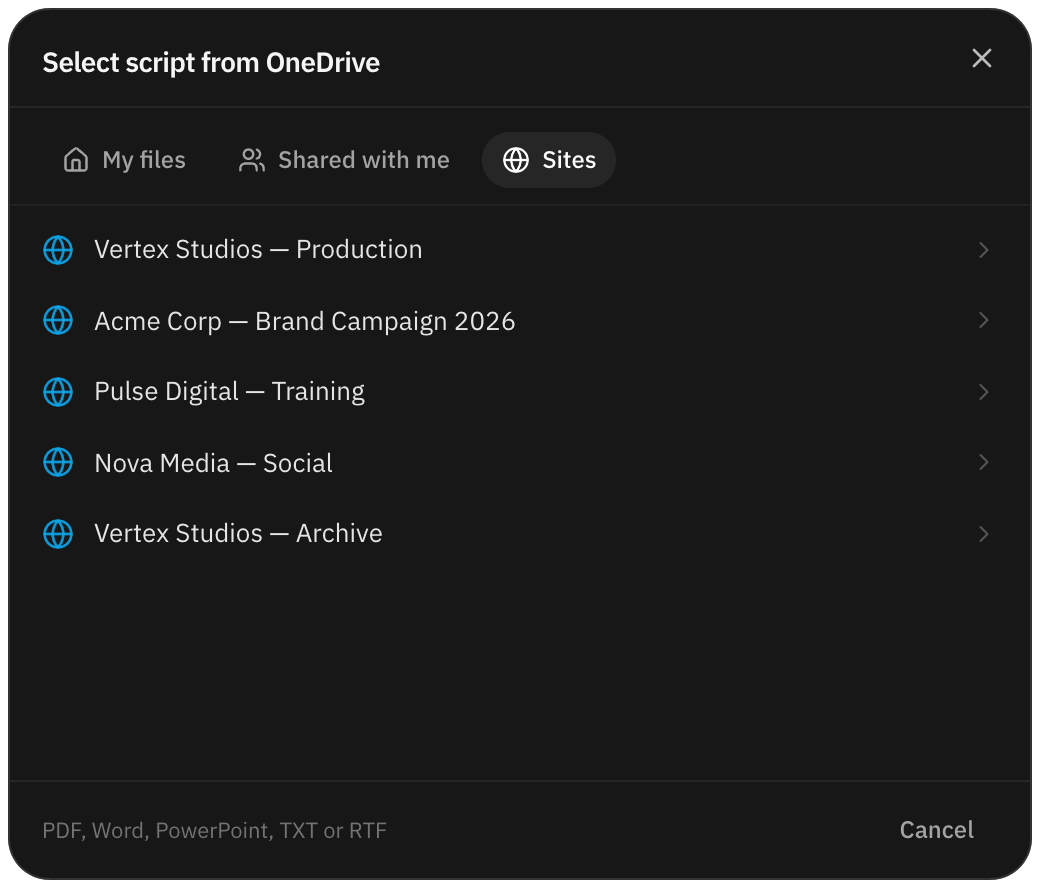This screenshot has height=888, width=1040.
Task: Click globe icon beside Vertex Studios — Archive
Action: point(58,534)
